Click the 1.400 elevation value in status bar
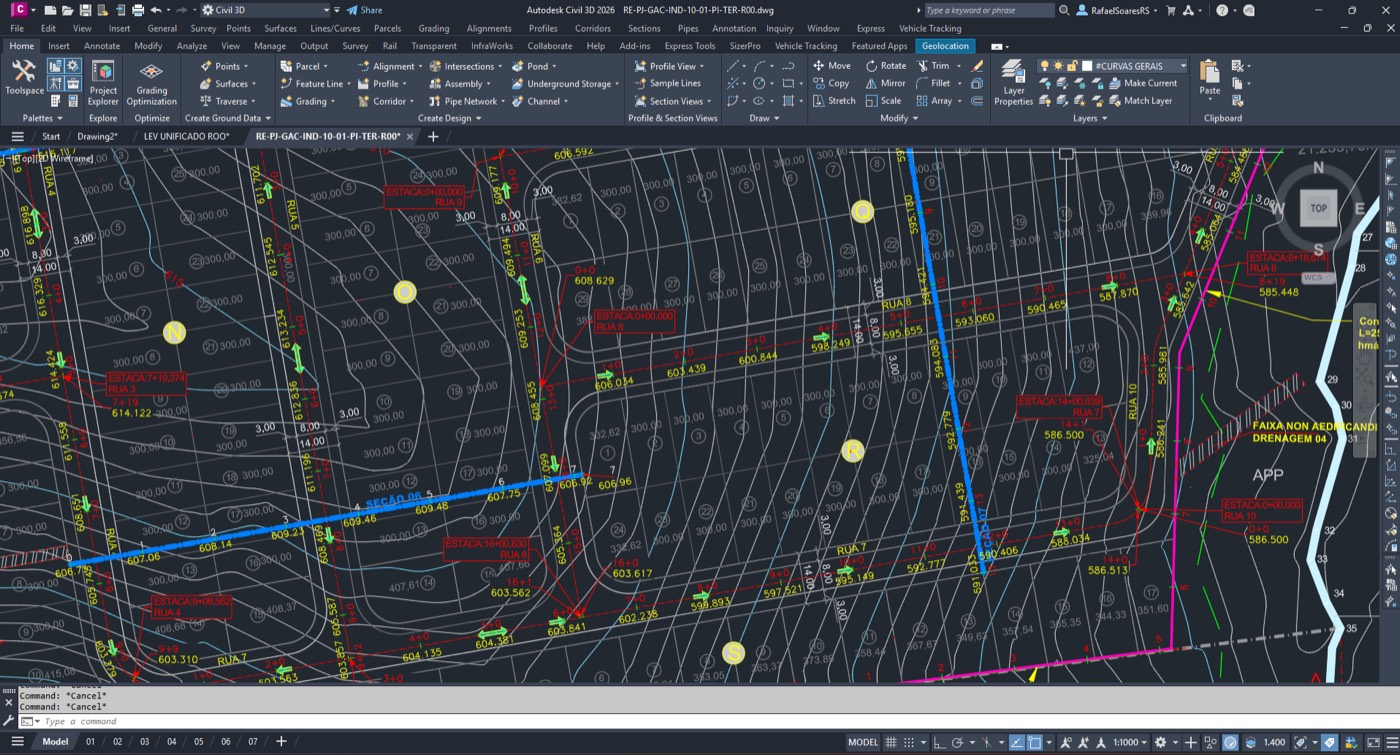 1274,742
